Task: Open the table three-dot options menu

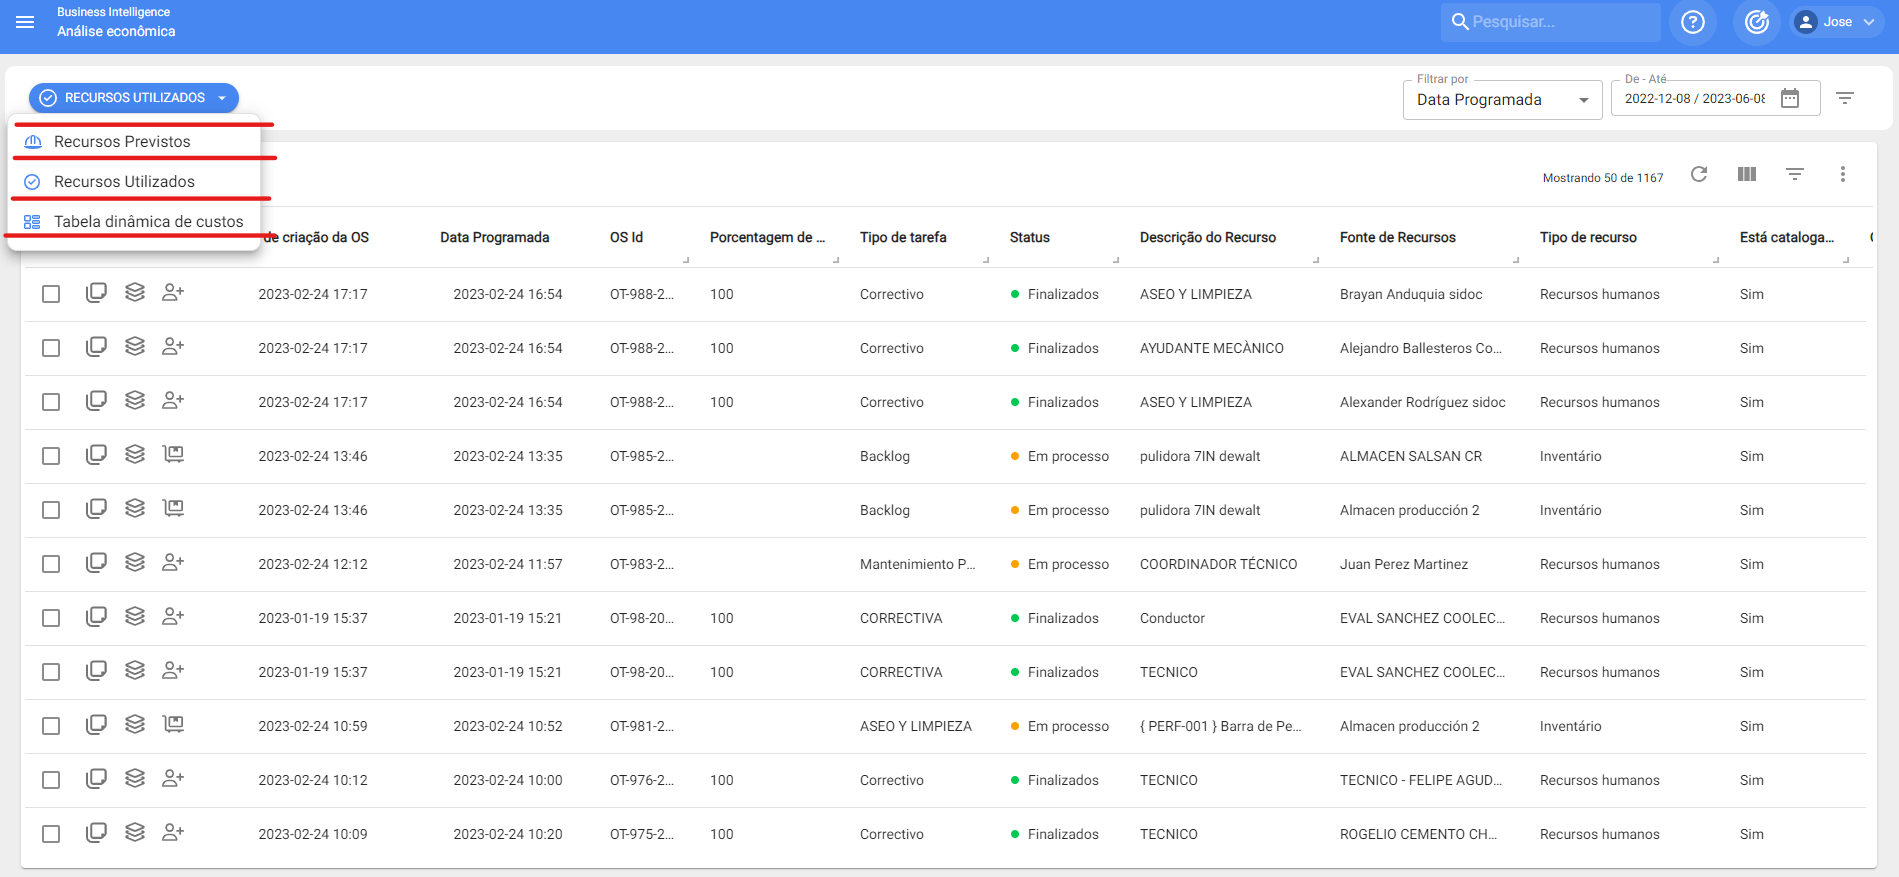Action: click(x=1843, y=174)
